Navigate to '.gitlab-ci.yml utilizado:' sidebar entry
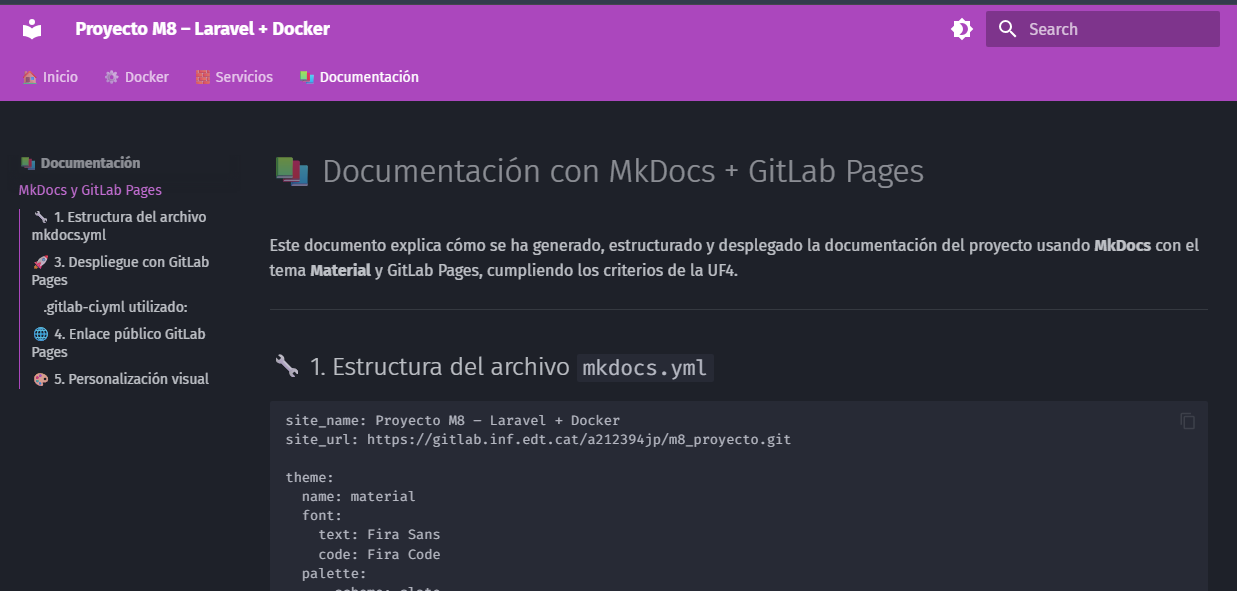1237x591 pixels. pyautogui.click(x=115, y=307)
